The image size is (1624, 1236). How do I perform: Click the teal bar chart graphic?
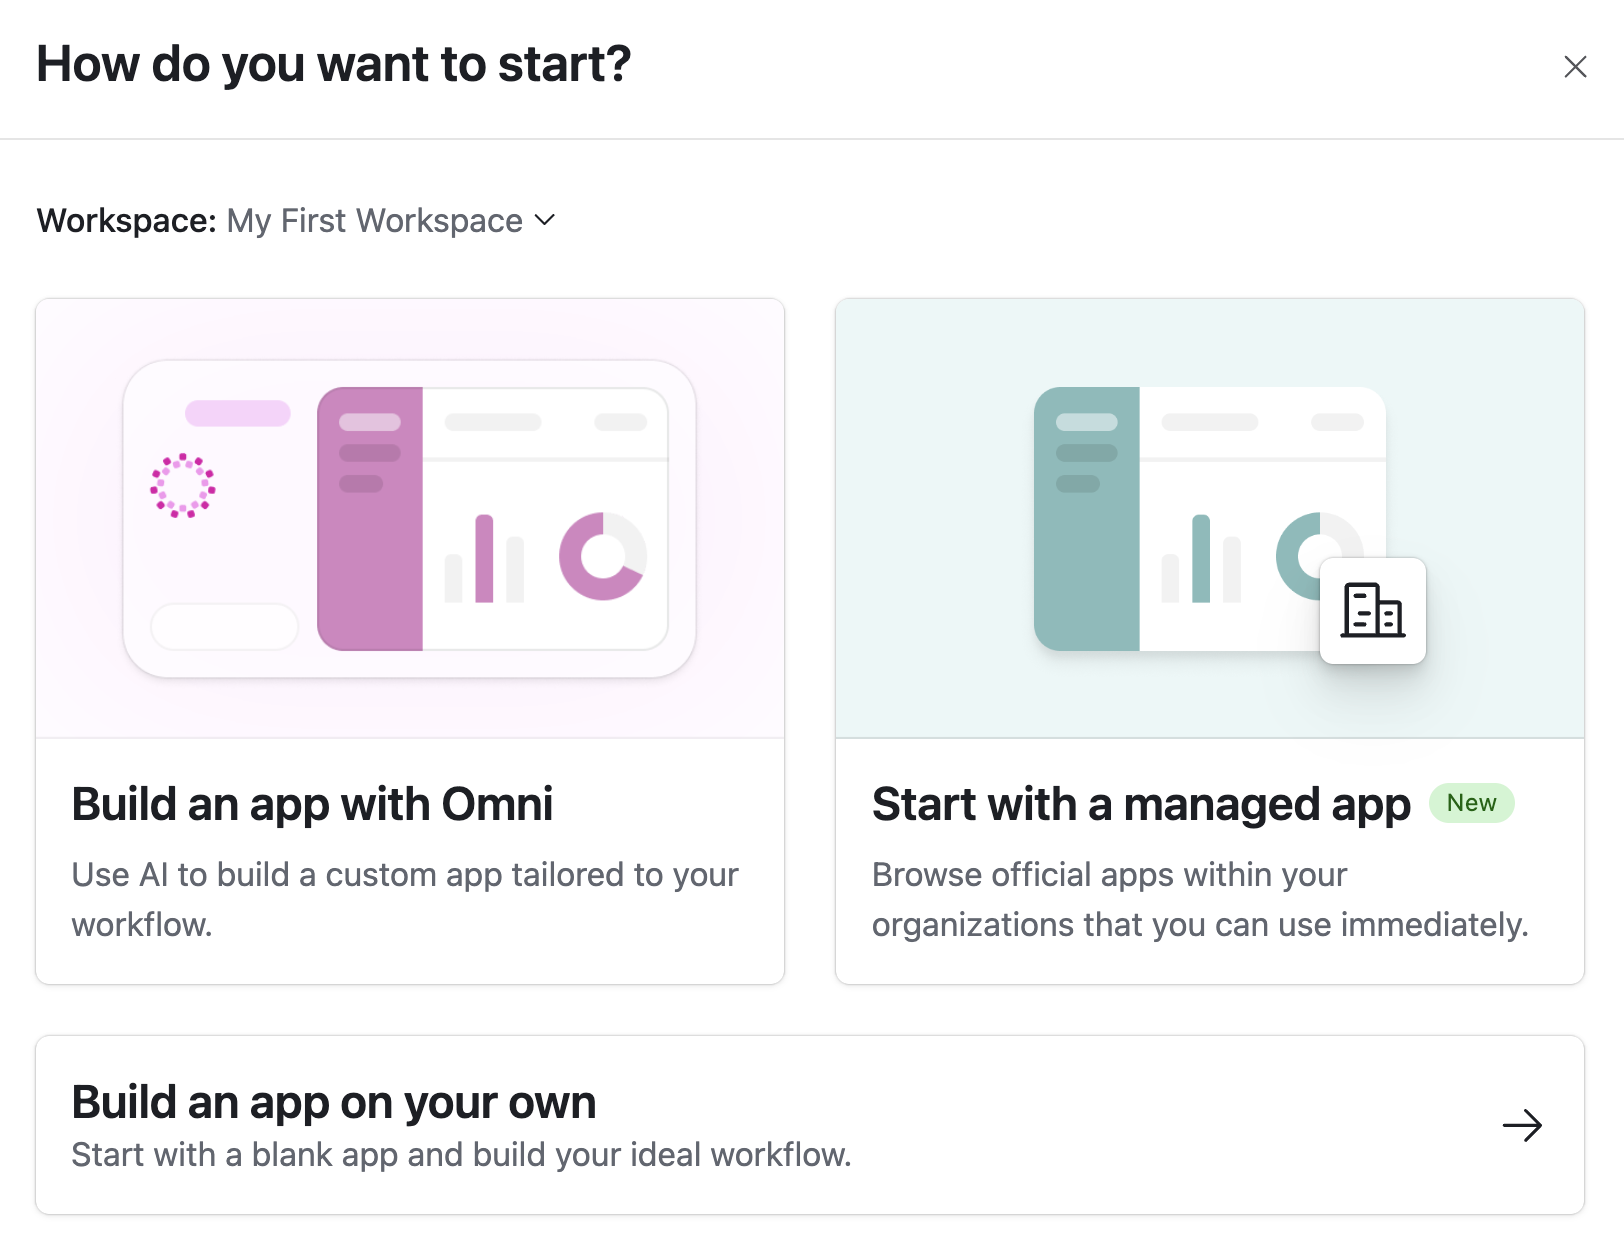(x=1201, y=558)
